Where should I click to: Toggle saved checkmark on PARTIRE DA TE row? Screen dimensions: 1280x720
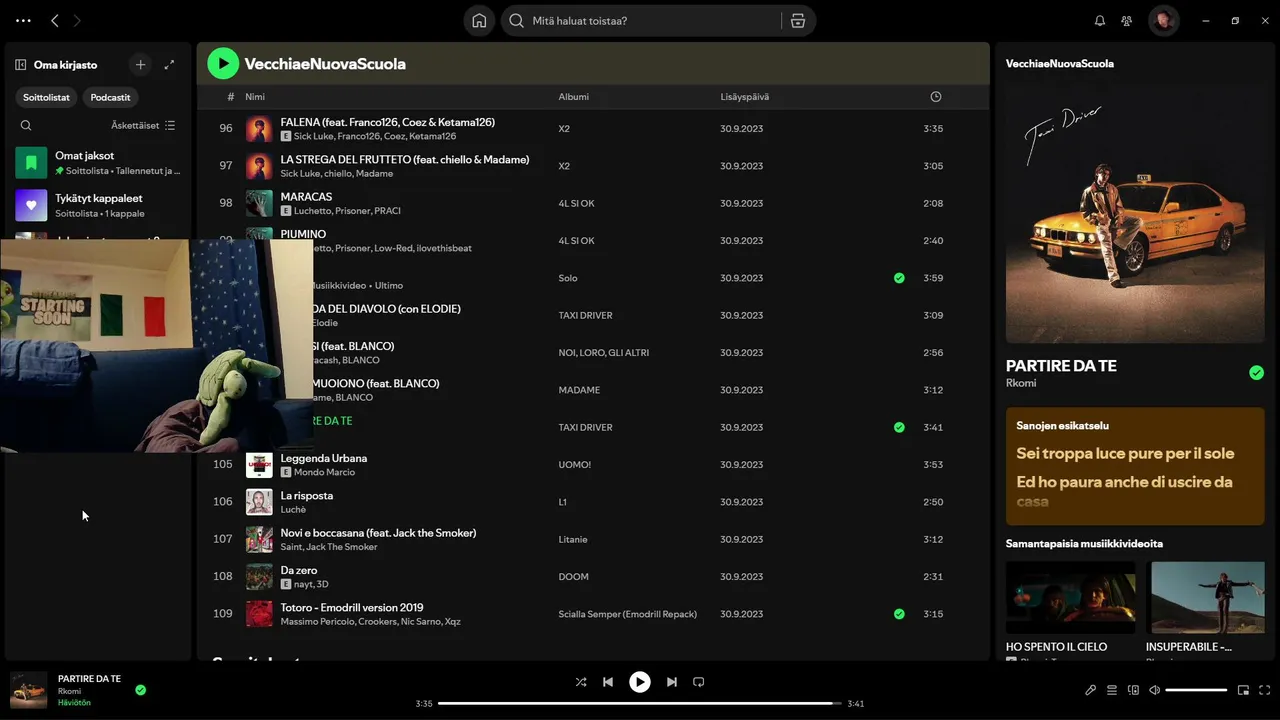(899, 427)
